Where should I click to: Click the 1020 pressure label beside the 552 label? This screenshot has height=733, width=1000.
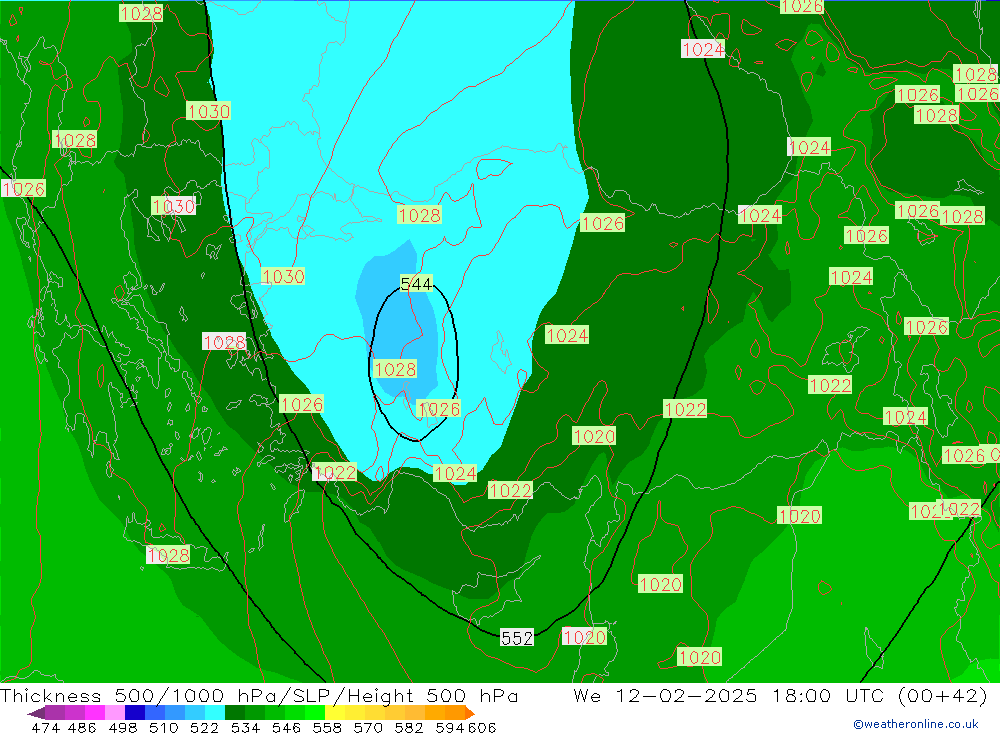pos(584,637)
